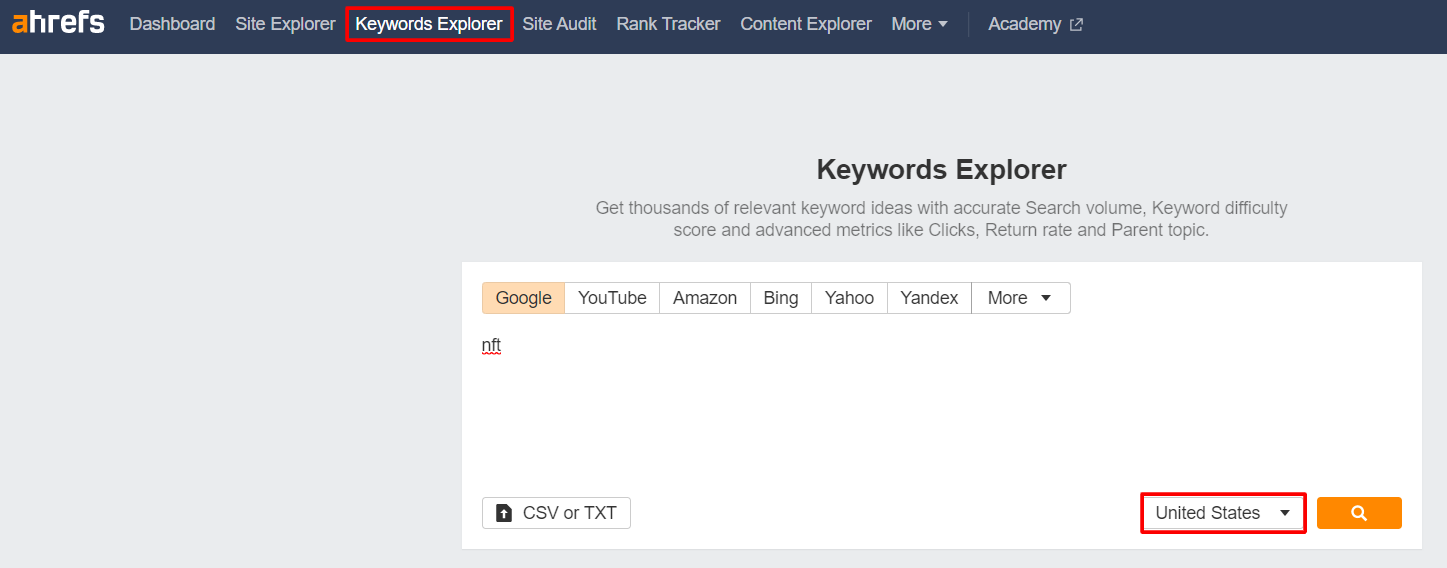1447x568 pixels.
Task: Switch to the Yahoo tab
Action: coord(849,298)
